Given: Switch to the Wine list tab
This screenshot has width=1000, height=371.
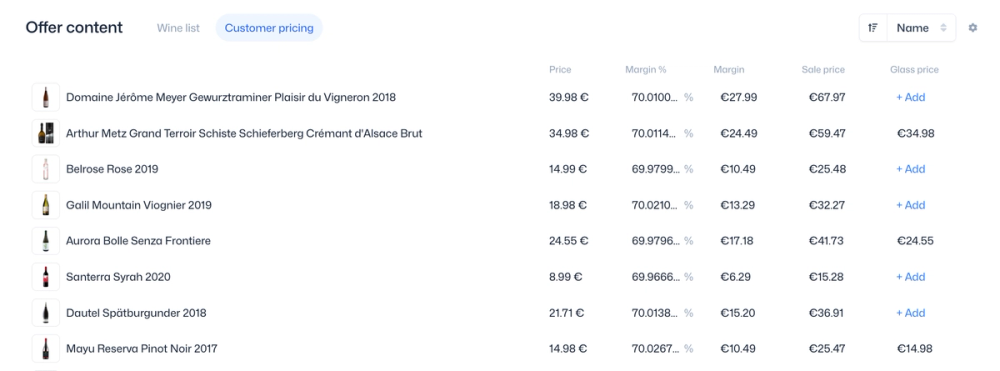Looking at the screenshot, I should (x=178, y=28).
